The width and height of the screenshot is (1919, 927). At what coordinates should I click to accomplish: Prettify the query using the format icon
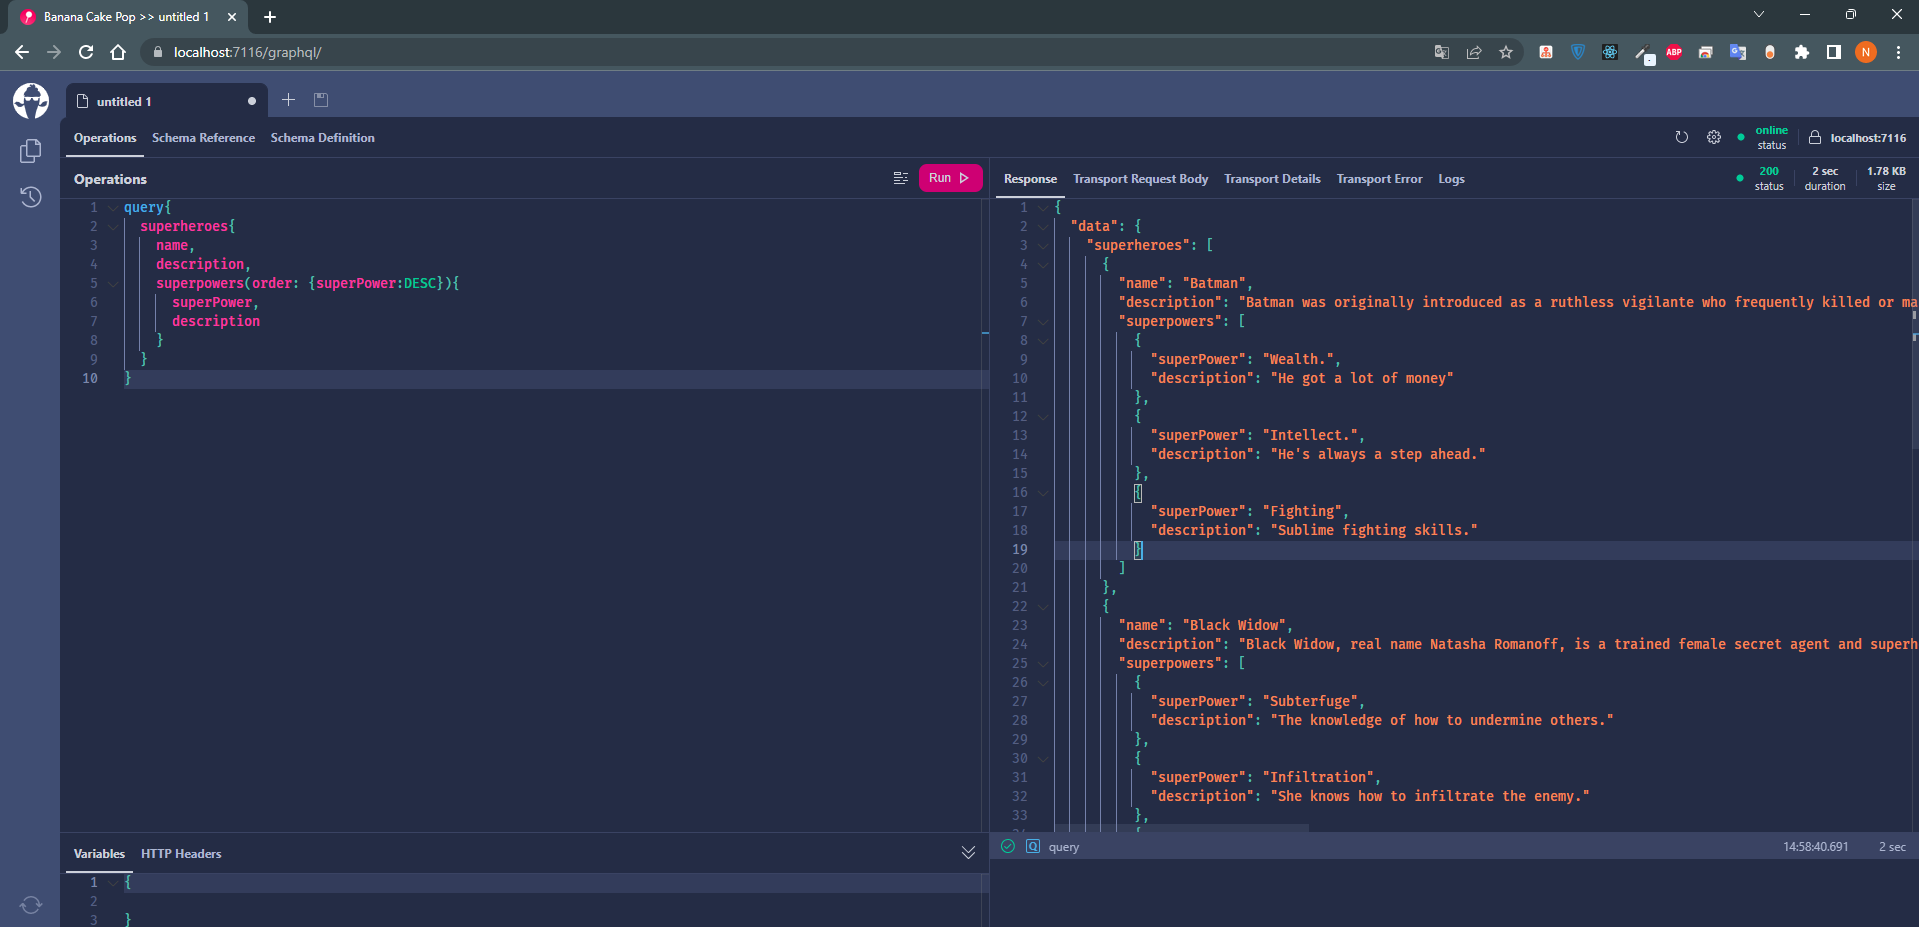click(x=899, y=178)
